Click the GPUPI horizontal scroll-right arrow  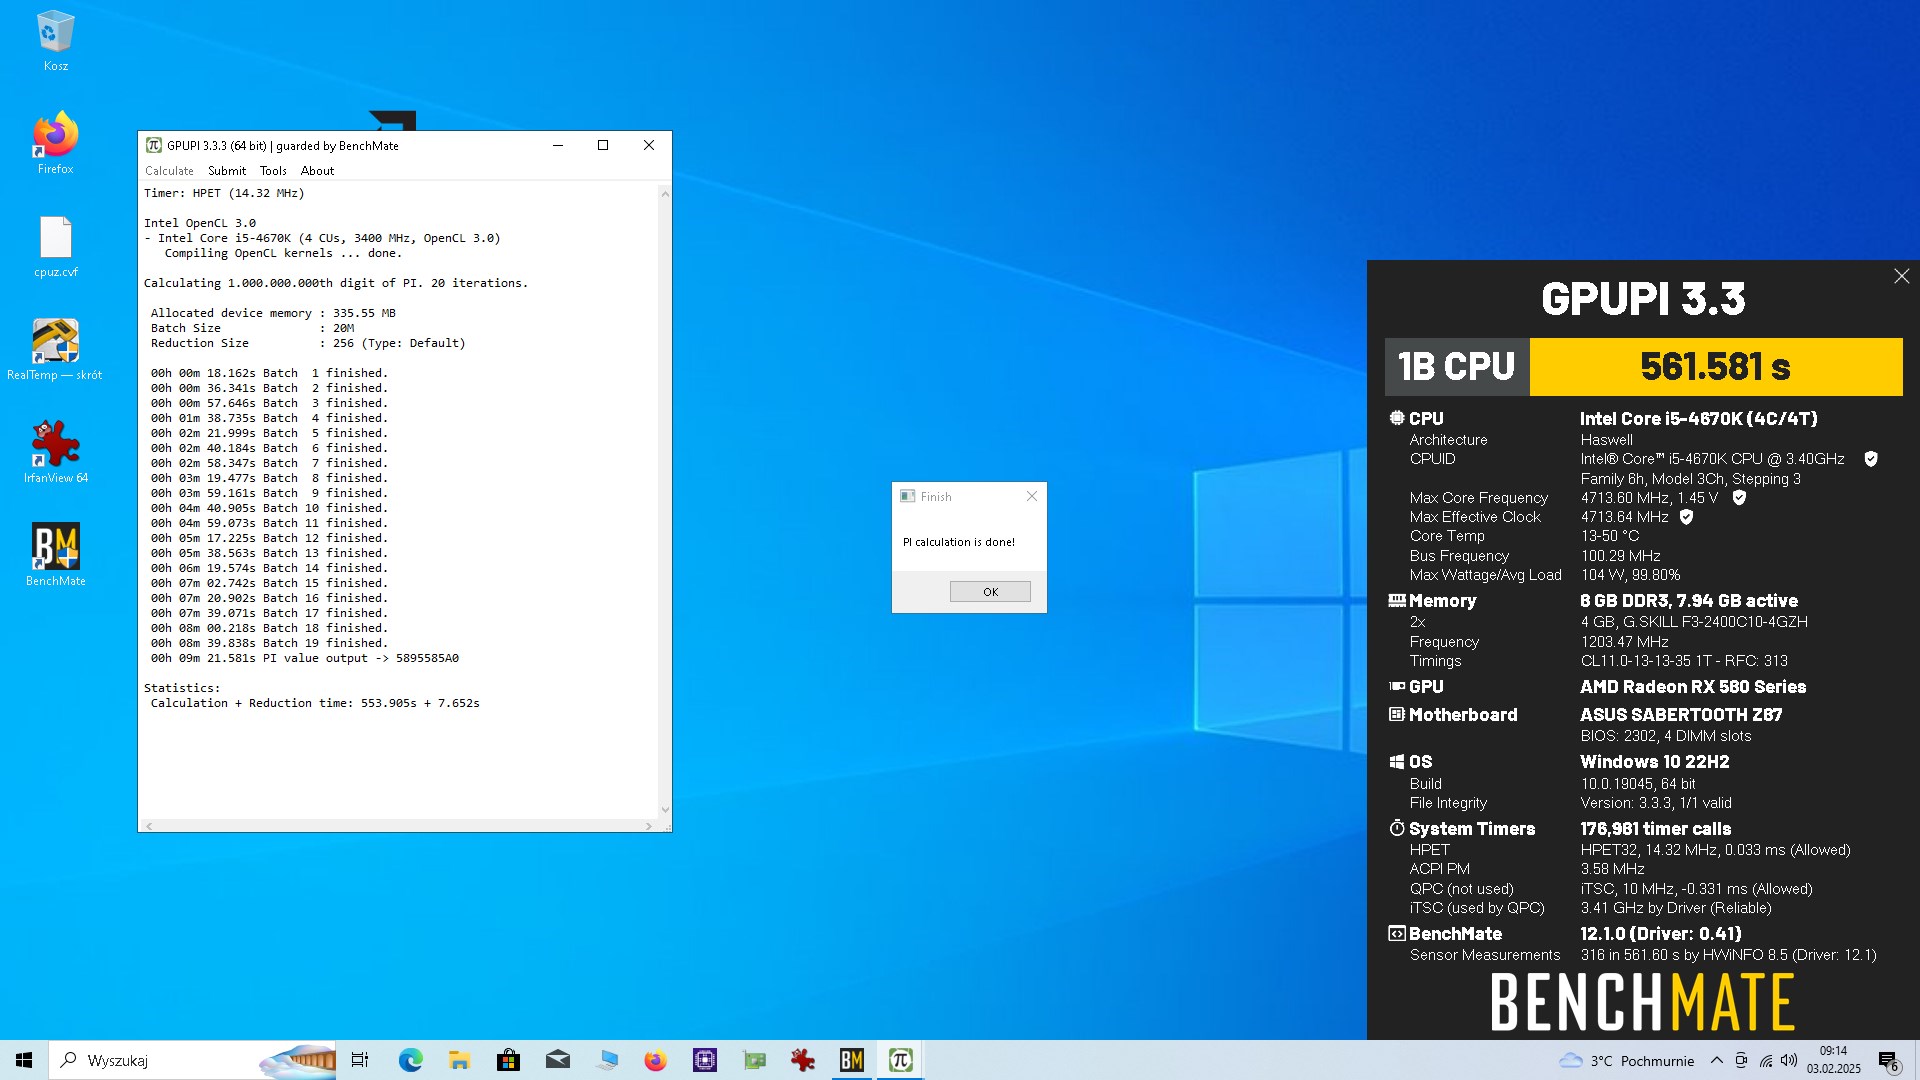(x=648, y=826)
